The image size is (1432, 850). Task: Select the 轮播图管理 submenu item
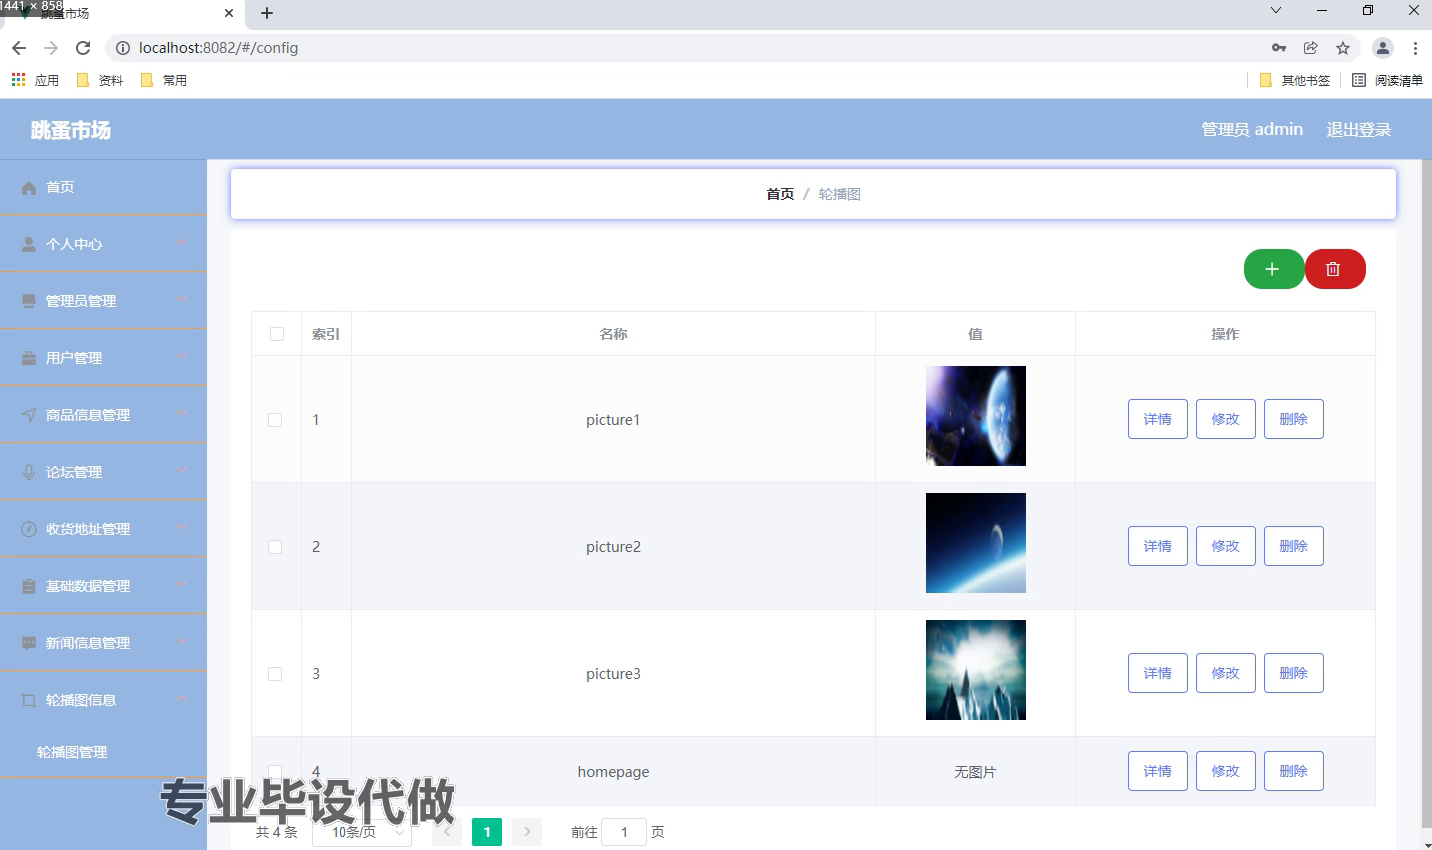(x=103, y=752)
